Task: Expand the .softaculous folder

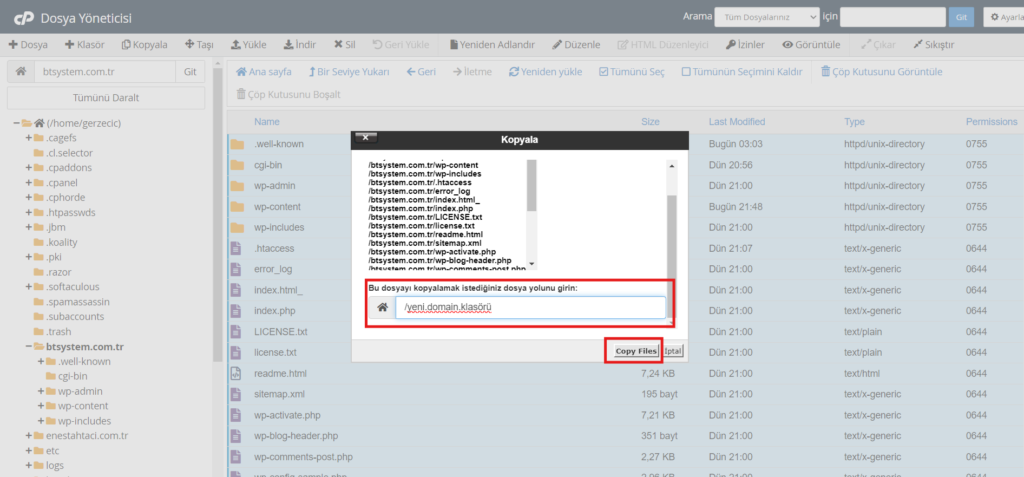Action: 29,287
